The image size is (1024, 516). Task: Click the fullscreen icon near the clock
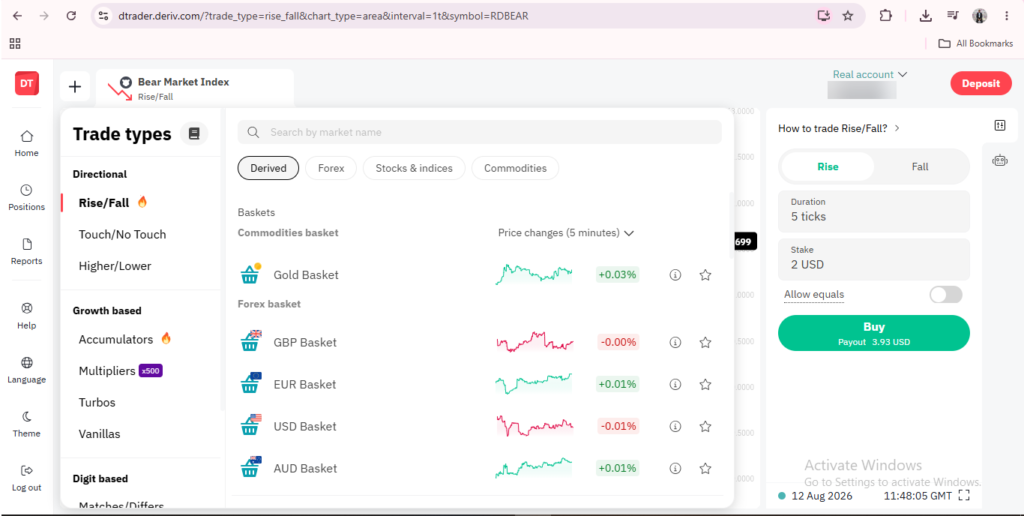[x=964, y=496]
